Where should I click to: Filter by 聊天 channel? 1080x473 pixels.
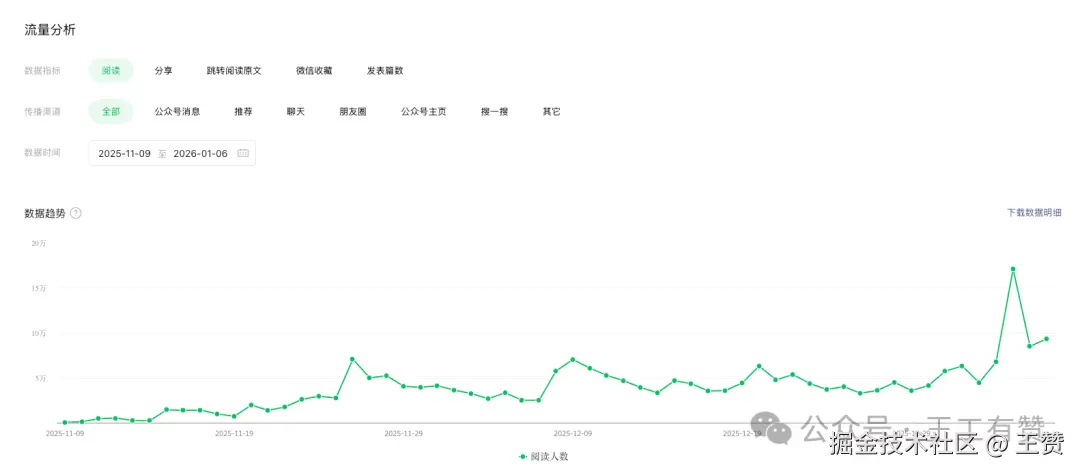click(295, 111)
